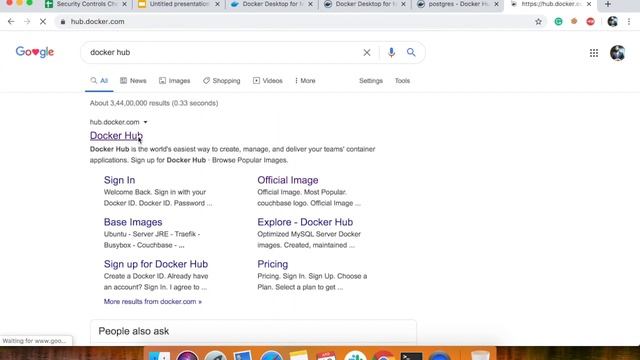The height and width of the screenshot is (360, 640).
Task: Open the Chrome profile avatar in toolbar
Action: pyautogui.click(x=612, y=22)
